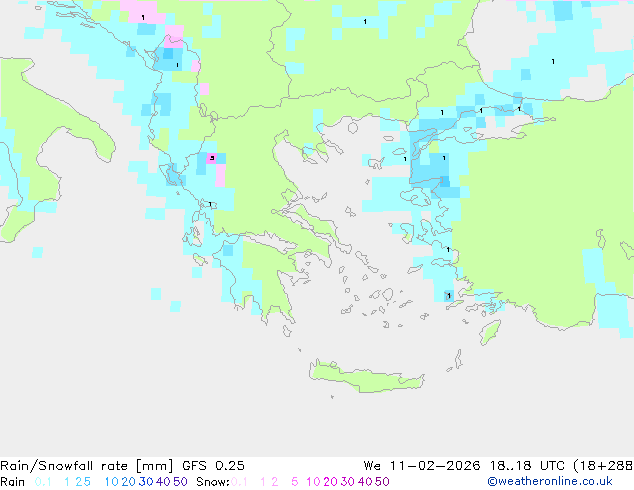This screenshot has height=490, width=634.
Task: Pick the Snow legend value 40
Action: (365, 482)
